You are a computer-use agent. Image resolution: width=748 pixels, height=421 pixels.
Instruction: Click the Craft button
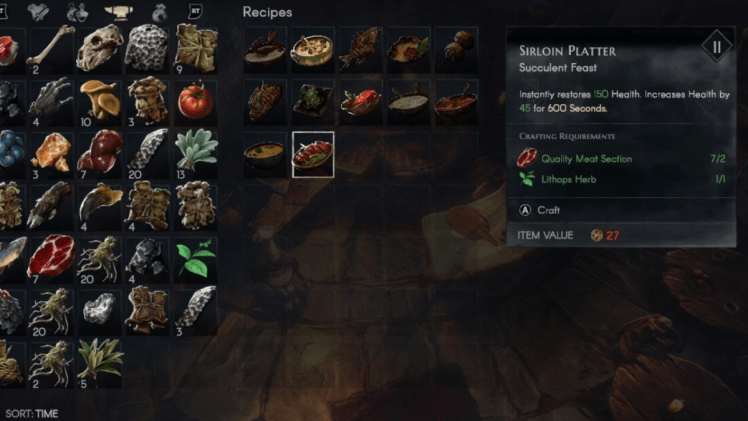tap(539, 210)
